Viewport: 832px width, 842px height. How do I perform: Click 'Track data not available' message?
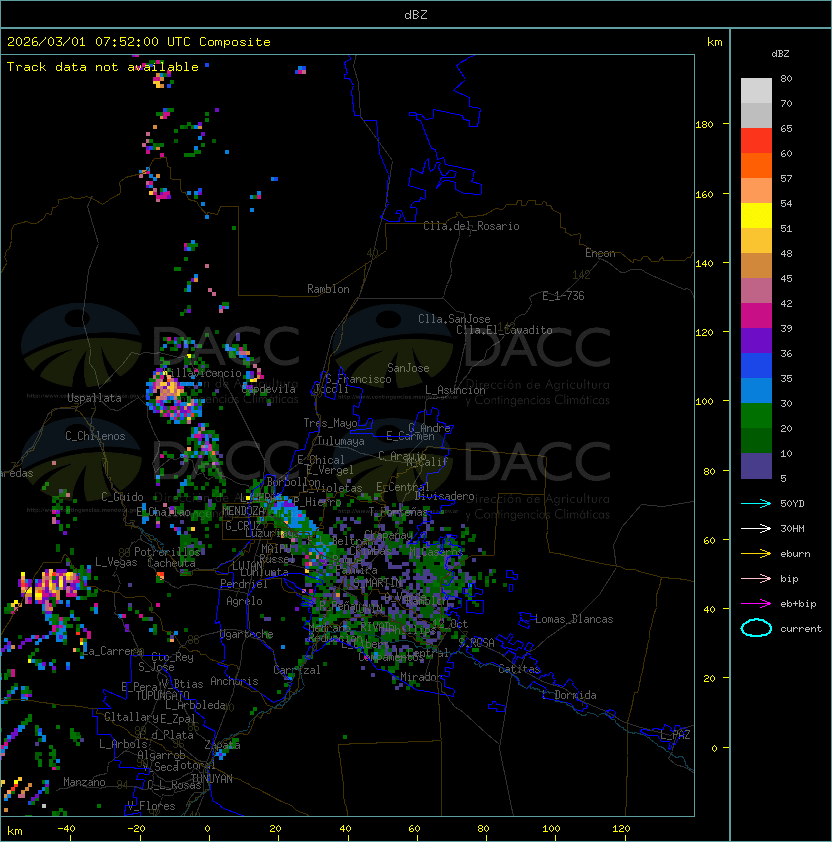[x=103, y=67]
